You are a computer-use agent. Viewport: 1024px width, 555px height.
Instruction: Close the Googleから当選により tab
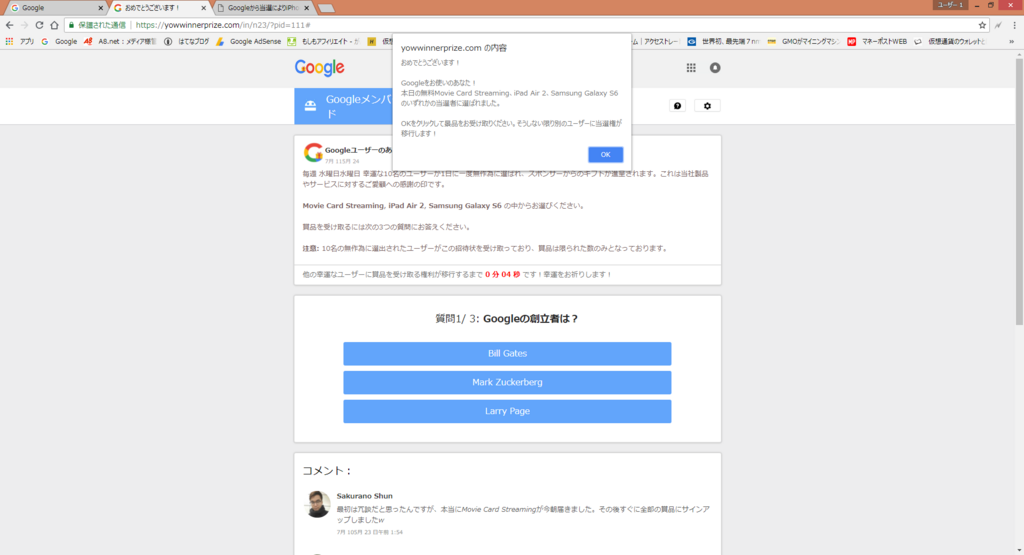click(x=307, y=8)
